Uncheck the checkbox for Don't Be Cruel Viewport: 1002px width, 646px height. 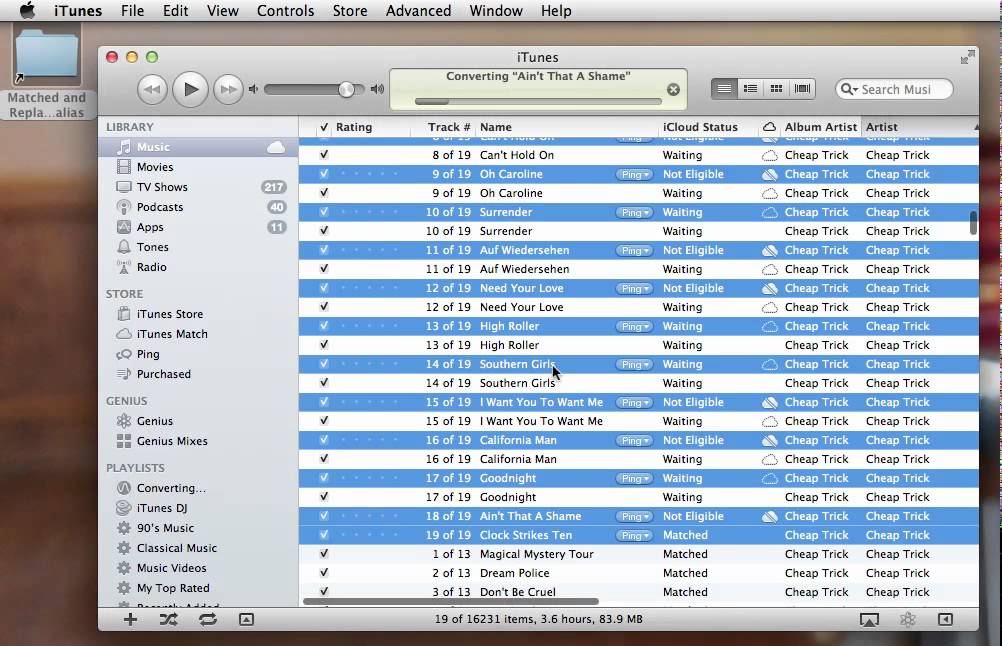point(324,591)
